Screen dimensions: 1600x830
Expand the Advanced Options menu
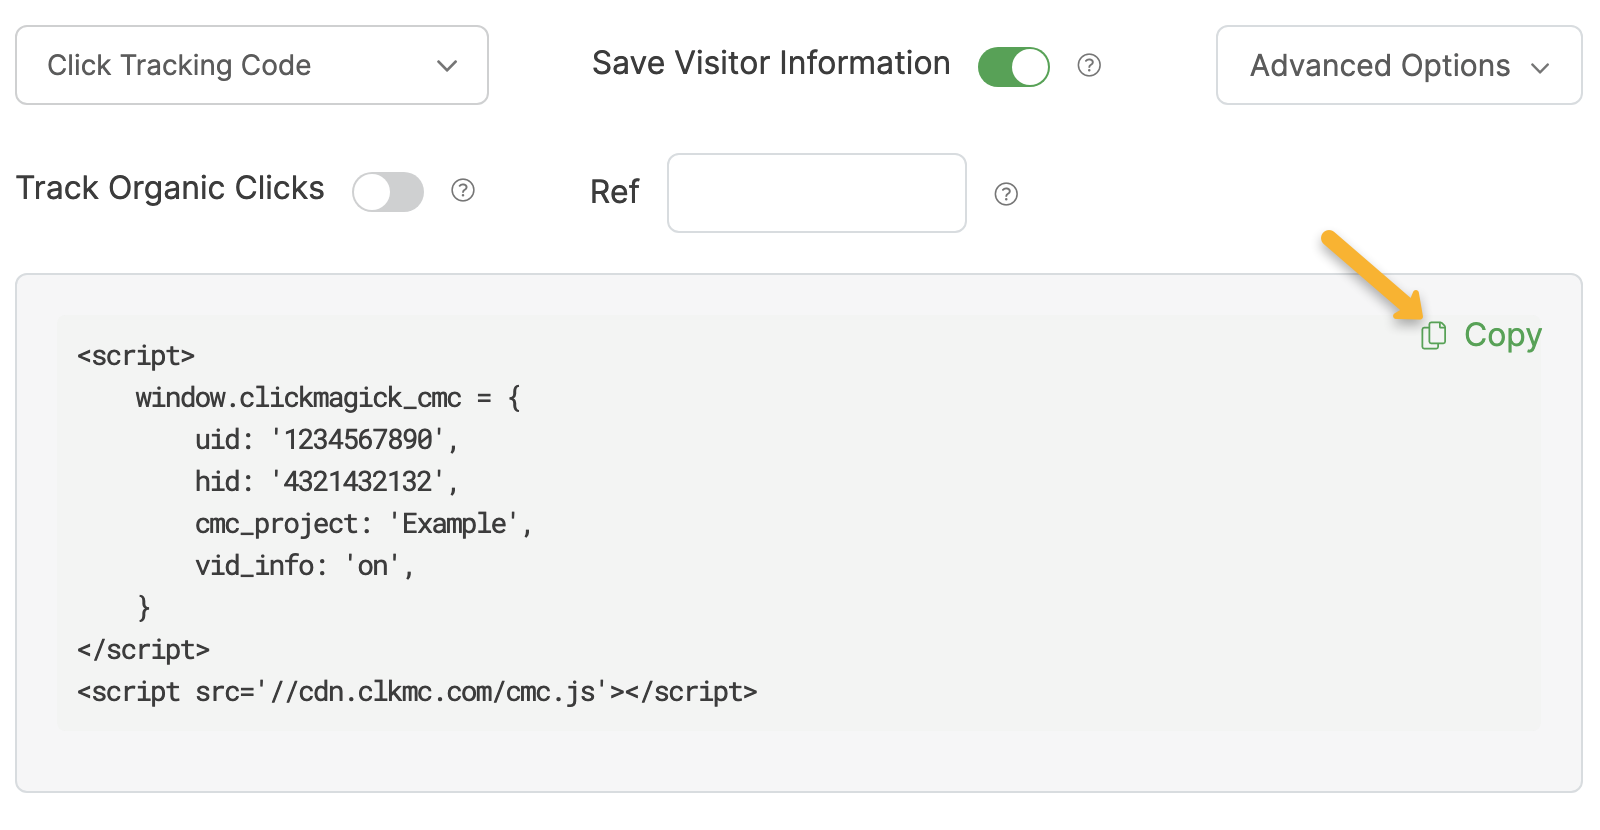[1398, 65]
